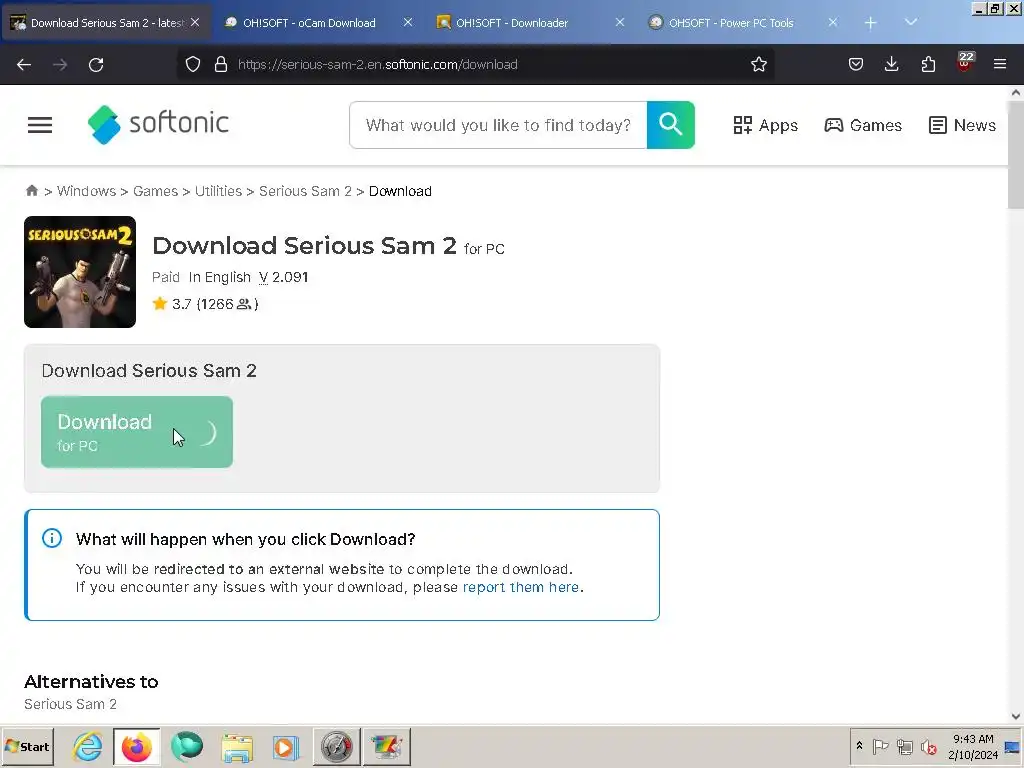Click the red extension icon with 22 badge
The image size is (1024, 768).
(x=965, y=63)
